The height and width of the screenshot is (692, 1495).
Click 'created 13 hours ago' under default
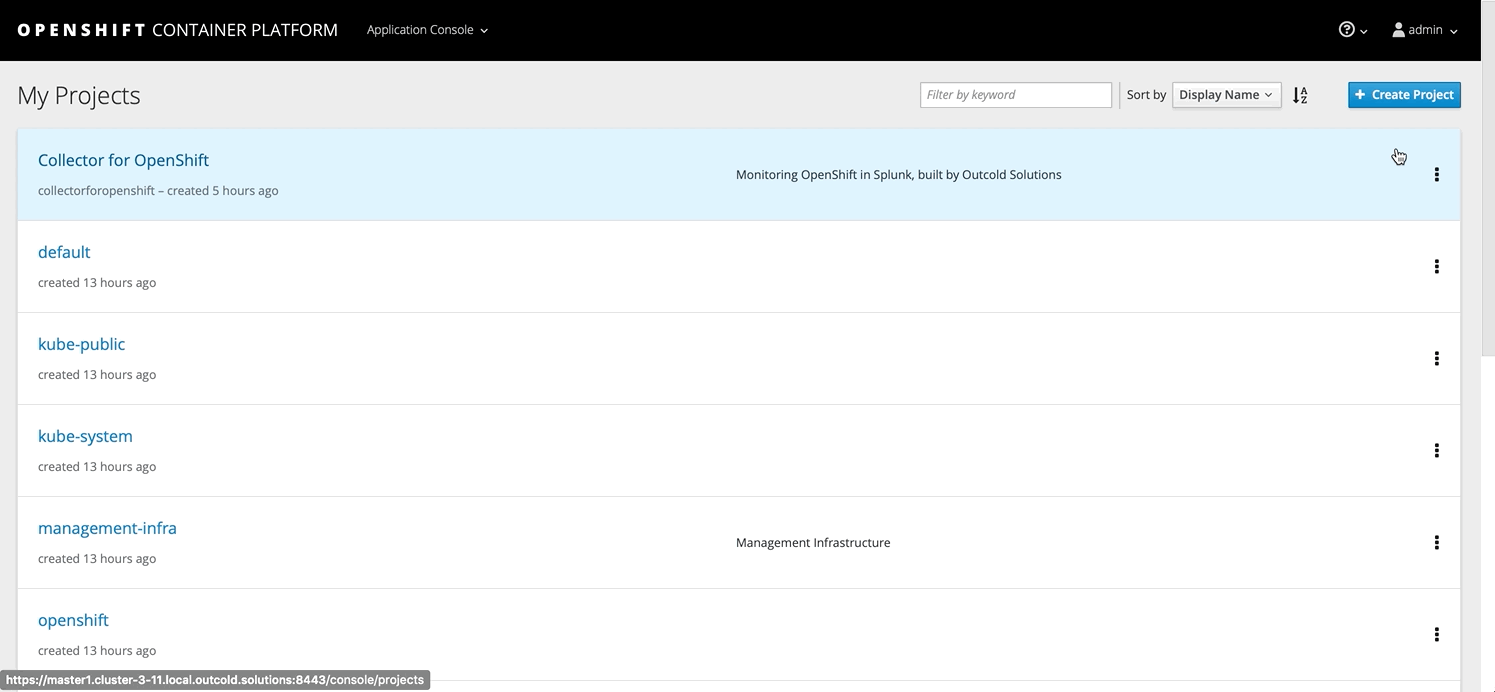pyautogui.click(x=97, y=283)
